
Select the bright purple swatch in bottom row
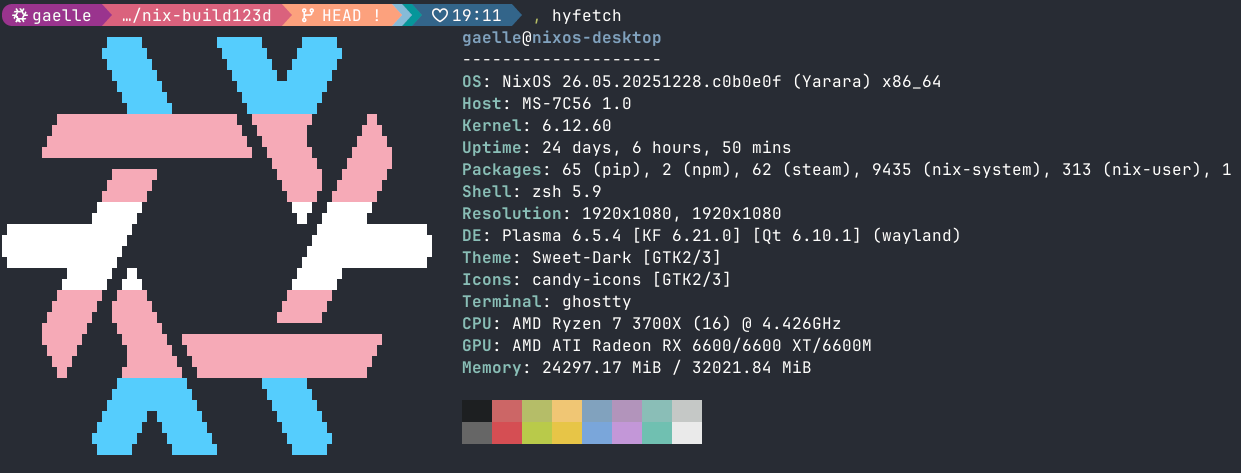[627, 433]
